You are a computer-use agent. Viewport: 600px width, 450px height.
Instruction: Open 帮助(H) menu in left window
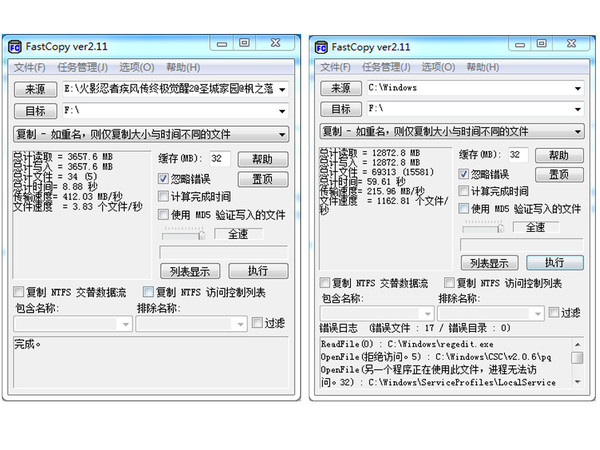tap(183, 68)
